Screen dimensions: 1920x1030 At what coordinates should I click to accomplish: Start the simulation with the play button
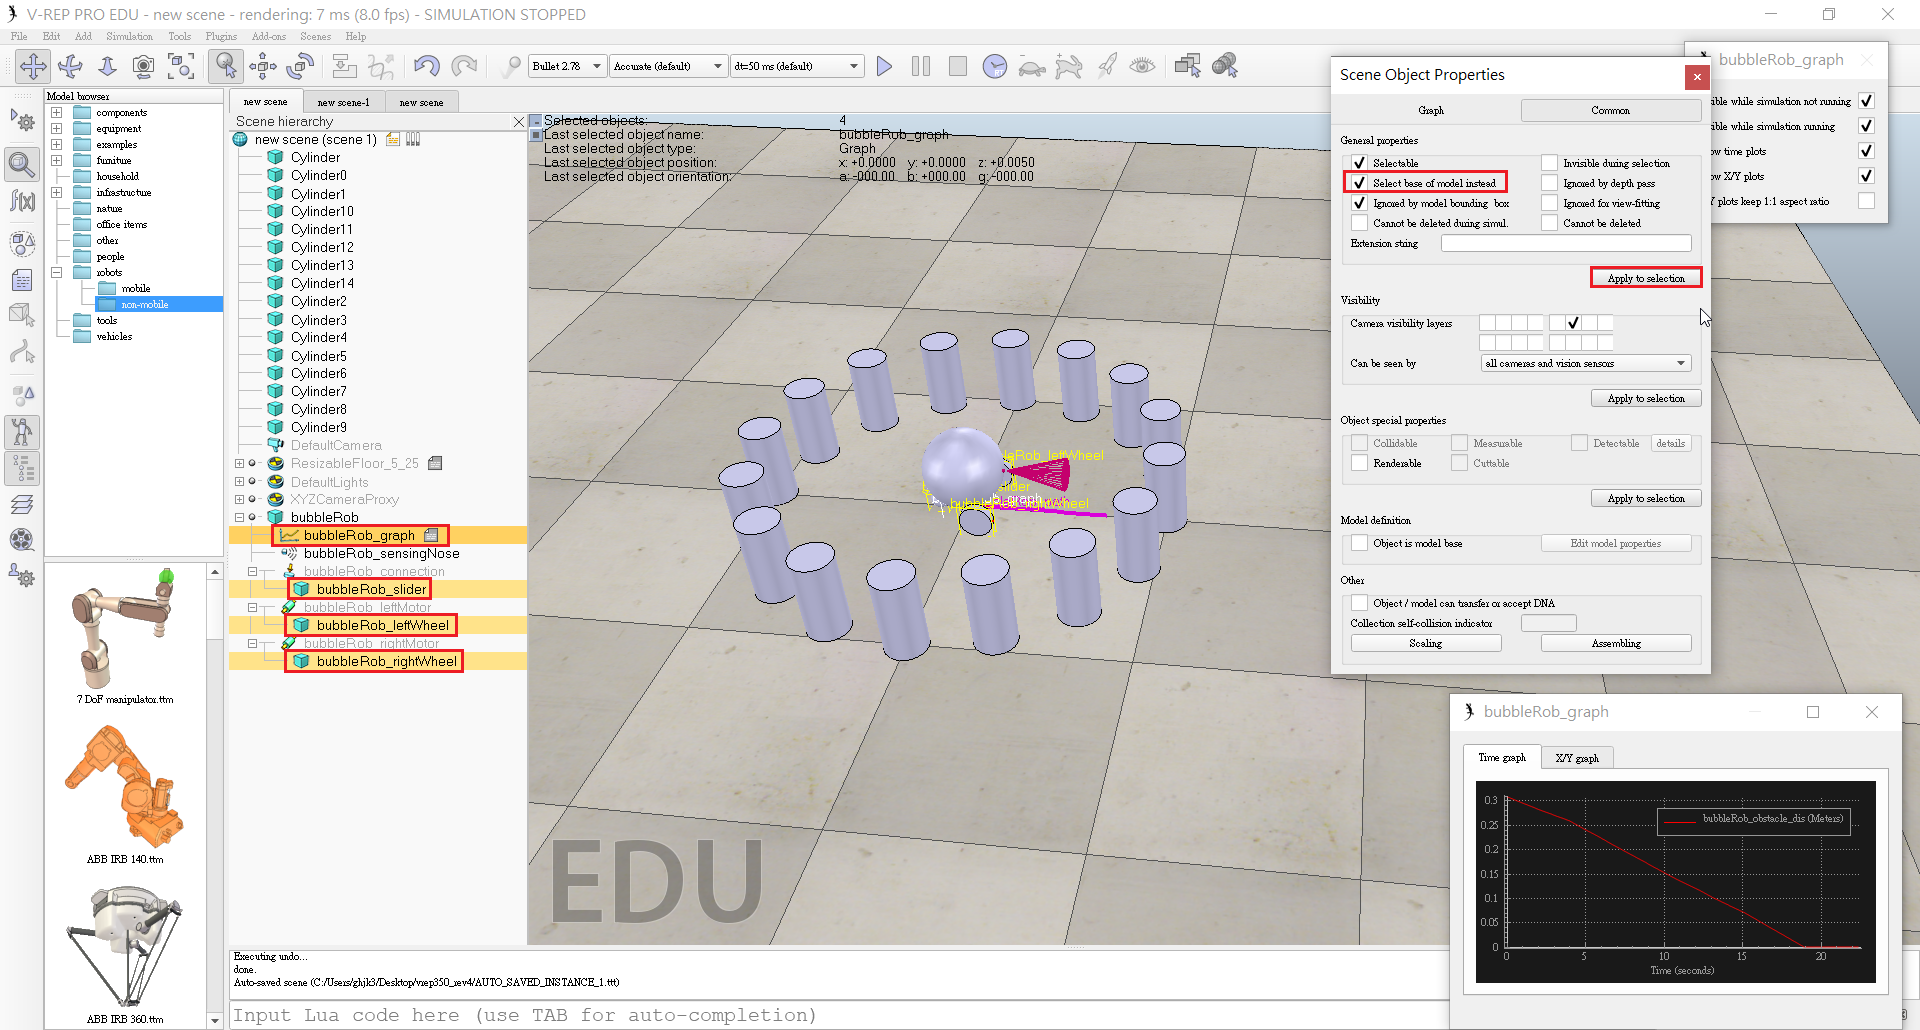tap(884, 66)
